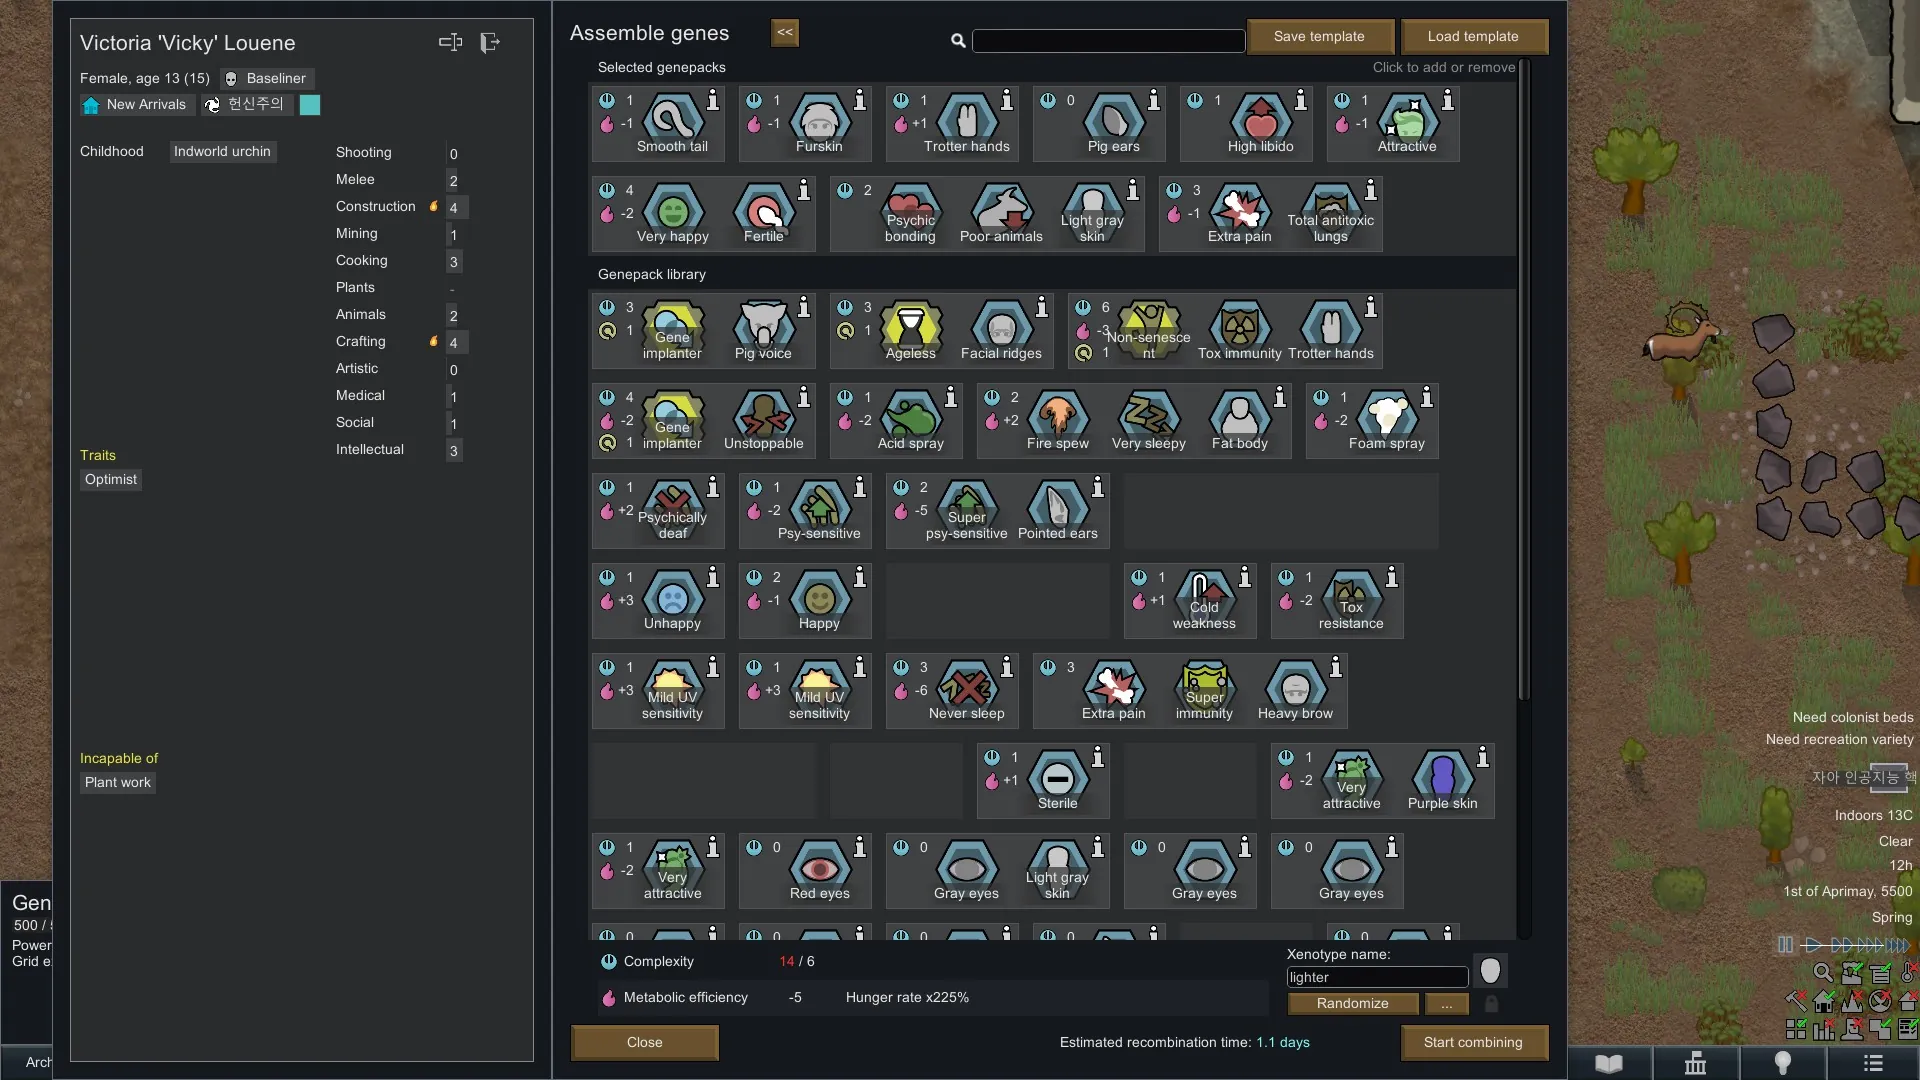Viewport: 1920px width, 1080px height.
Task: Toggle the temperature overlay thermometer icon
Action: pyautogui.click(x=1908, y=972)
